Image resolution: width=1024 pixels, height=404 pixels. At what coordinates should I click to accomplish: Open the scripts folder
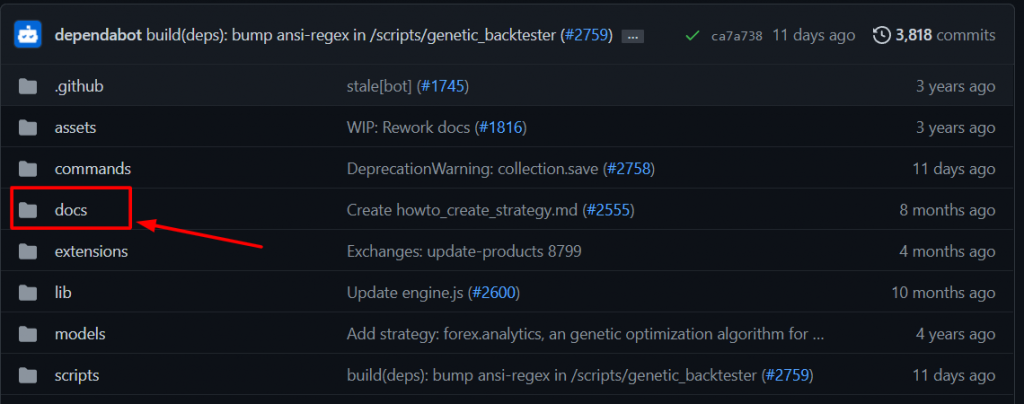point(77,376)
